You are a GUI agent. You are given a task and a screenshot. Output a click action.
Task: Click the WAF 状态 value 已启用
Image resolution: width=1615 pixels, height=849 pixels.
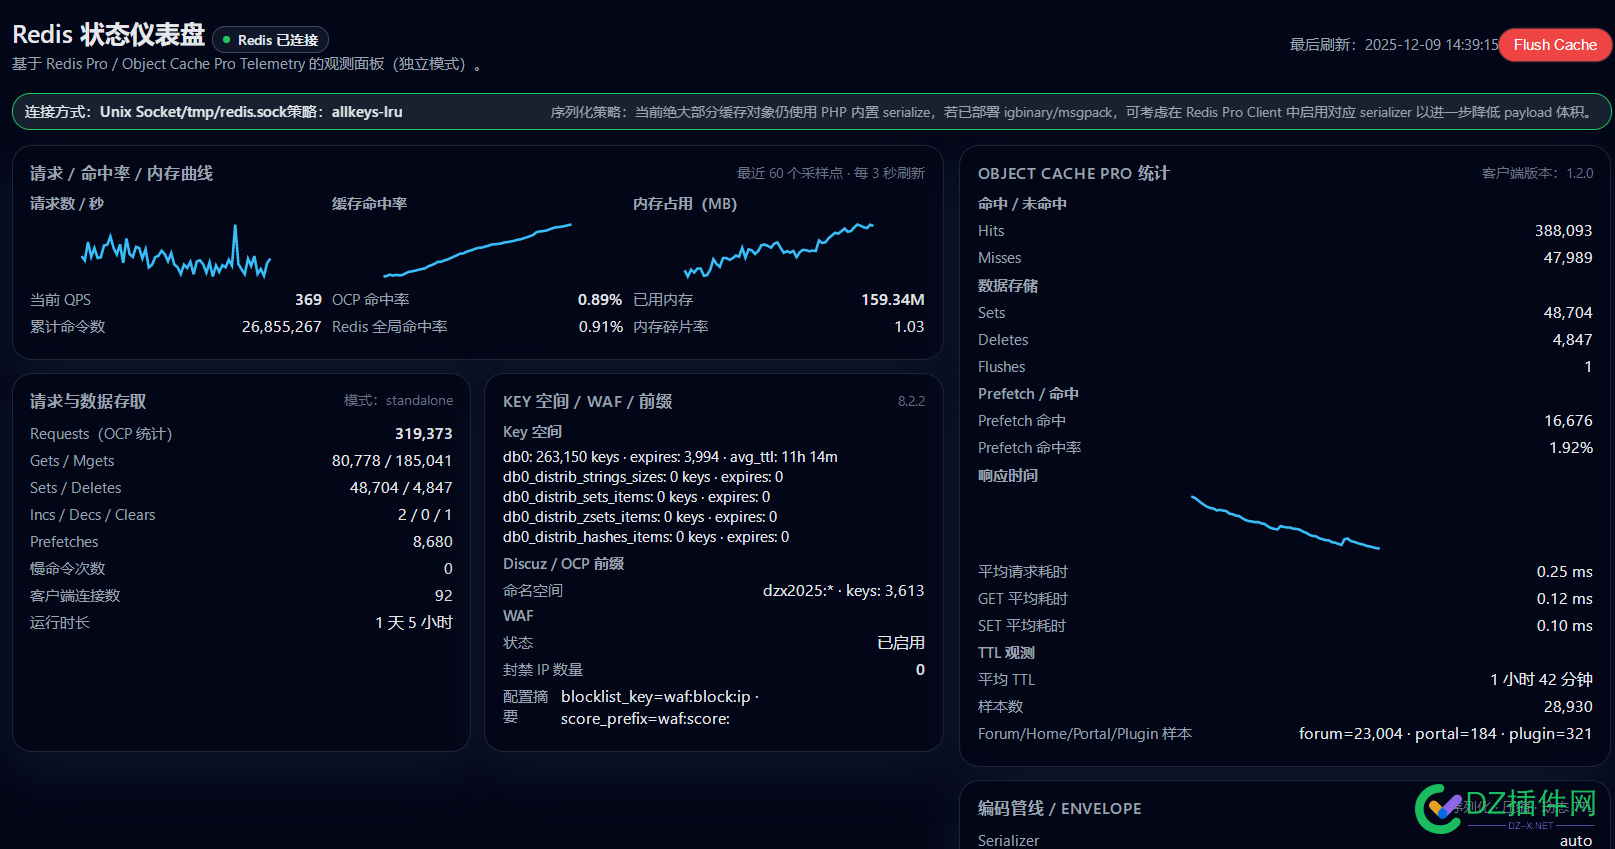click(901, 643)
